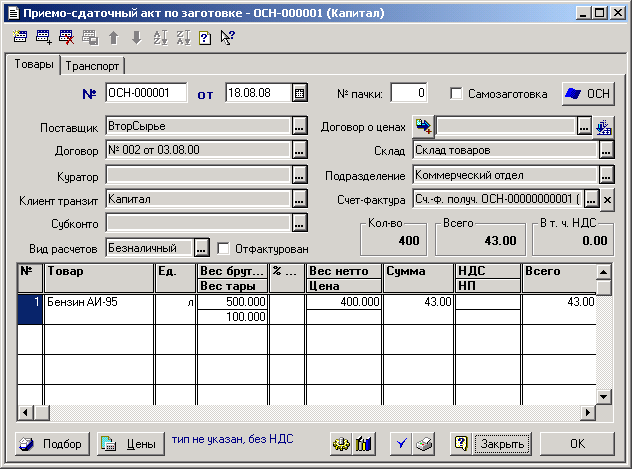Click the print icon near Закрыть
The image size is (632, 469).
(x=424, y=443)
